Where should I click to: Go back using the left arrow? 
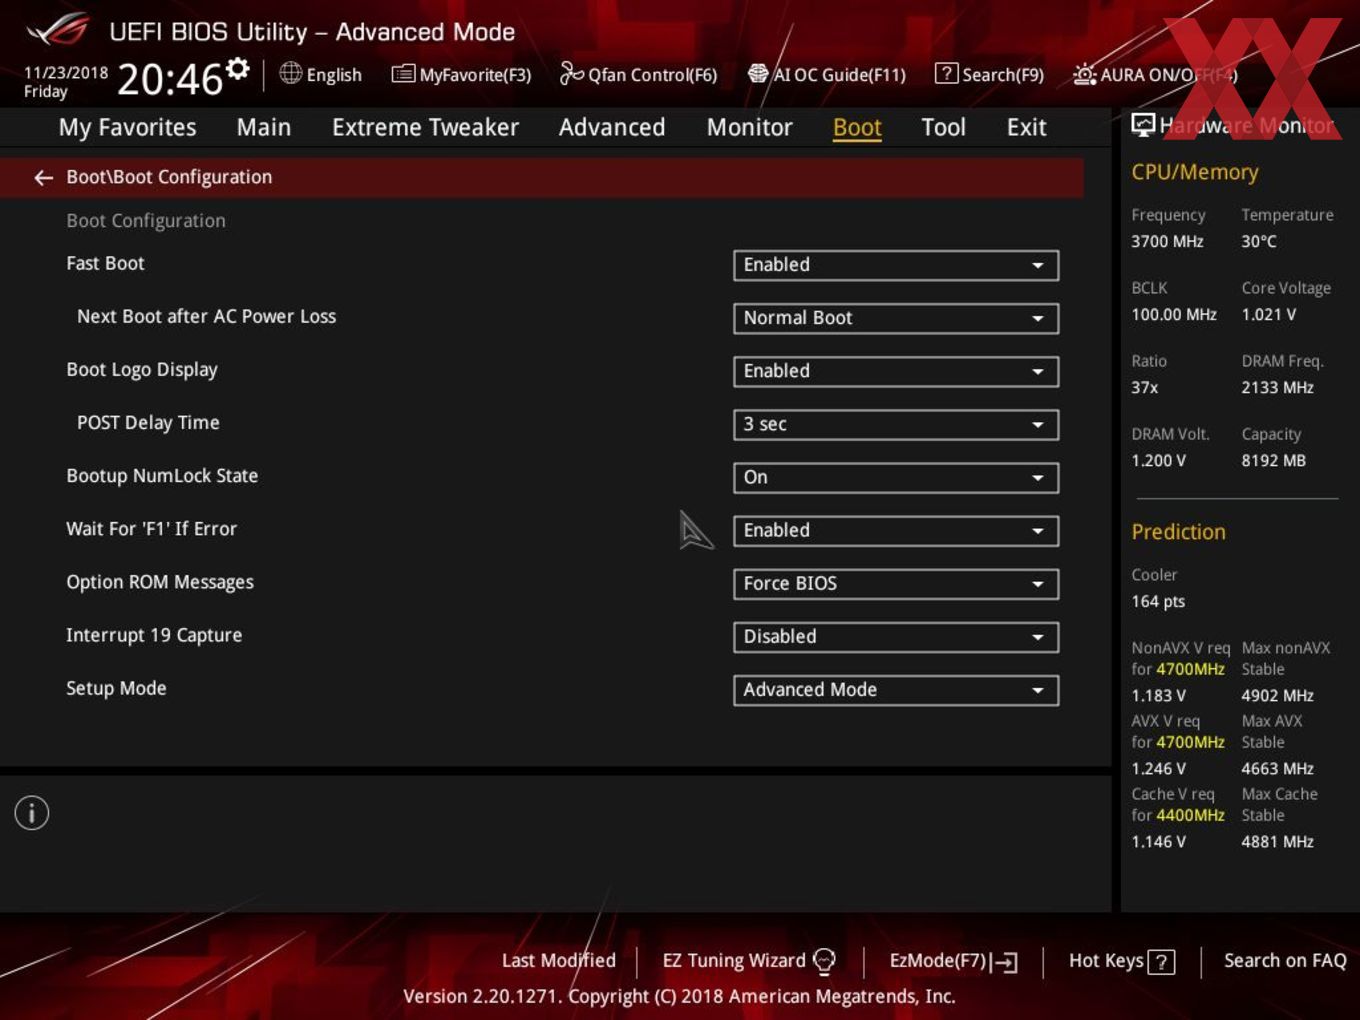click(x=43, y=178)
